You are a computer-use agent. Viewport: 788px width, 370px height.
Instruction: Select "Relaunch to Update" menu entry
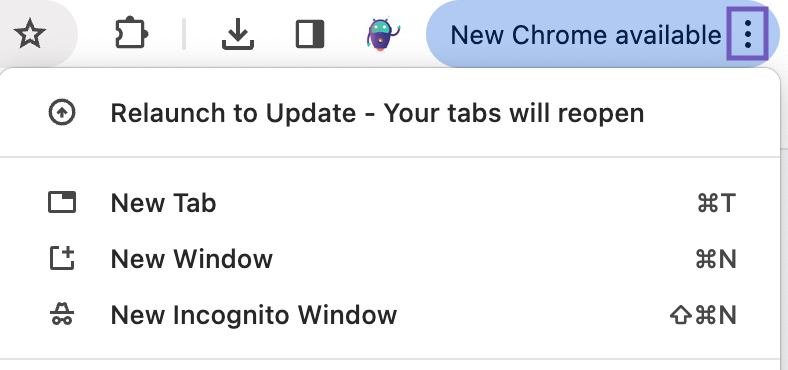(x=390, y=113)
